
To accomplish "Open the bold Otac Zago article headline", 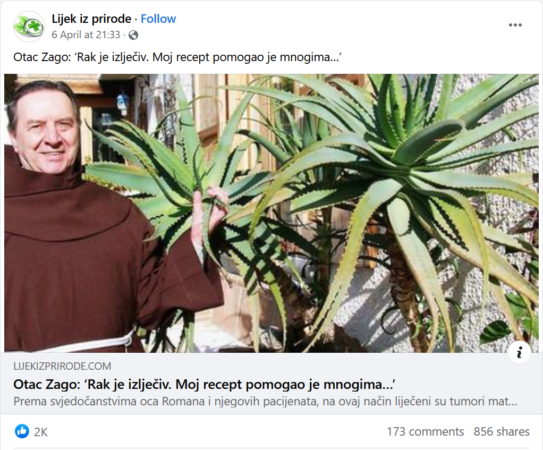I will click(204, 385).
